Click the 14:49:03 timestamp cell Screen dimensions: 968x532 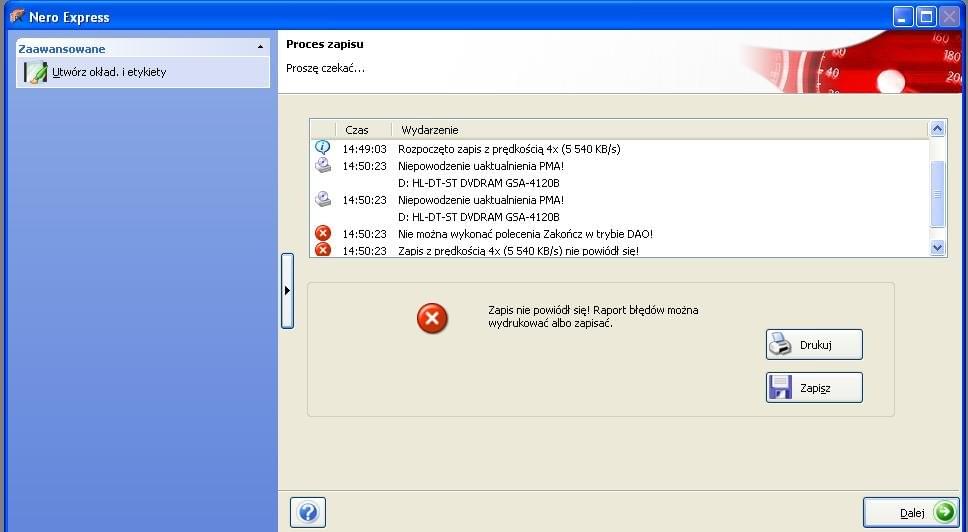pyautogui.click(x=364, y=149)
